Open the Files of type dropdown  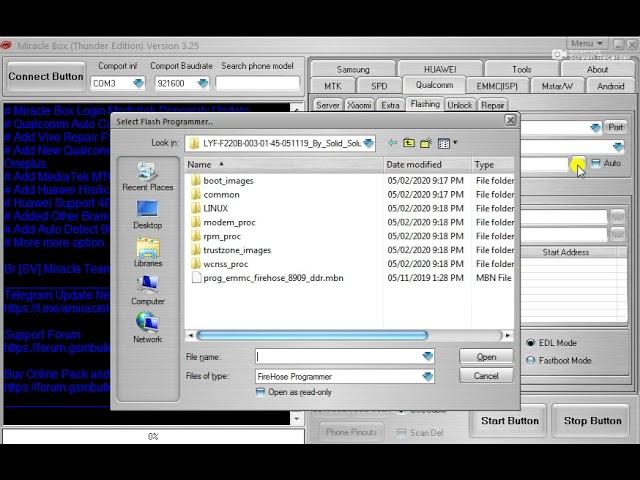click(x=428, y=376)
